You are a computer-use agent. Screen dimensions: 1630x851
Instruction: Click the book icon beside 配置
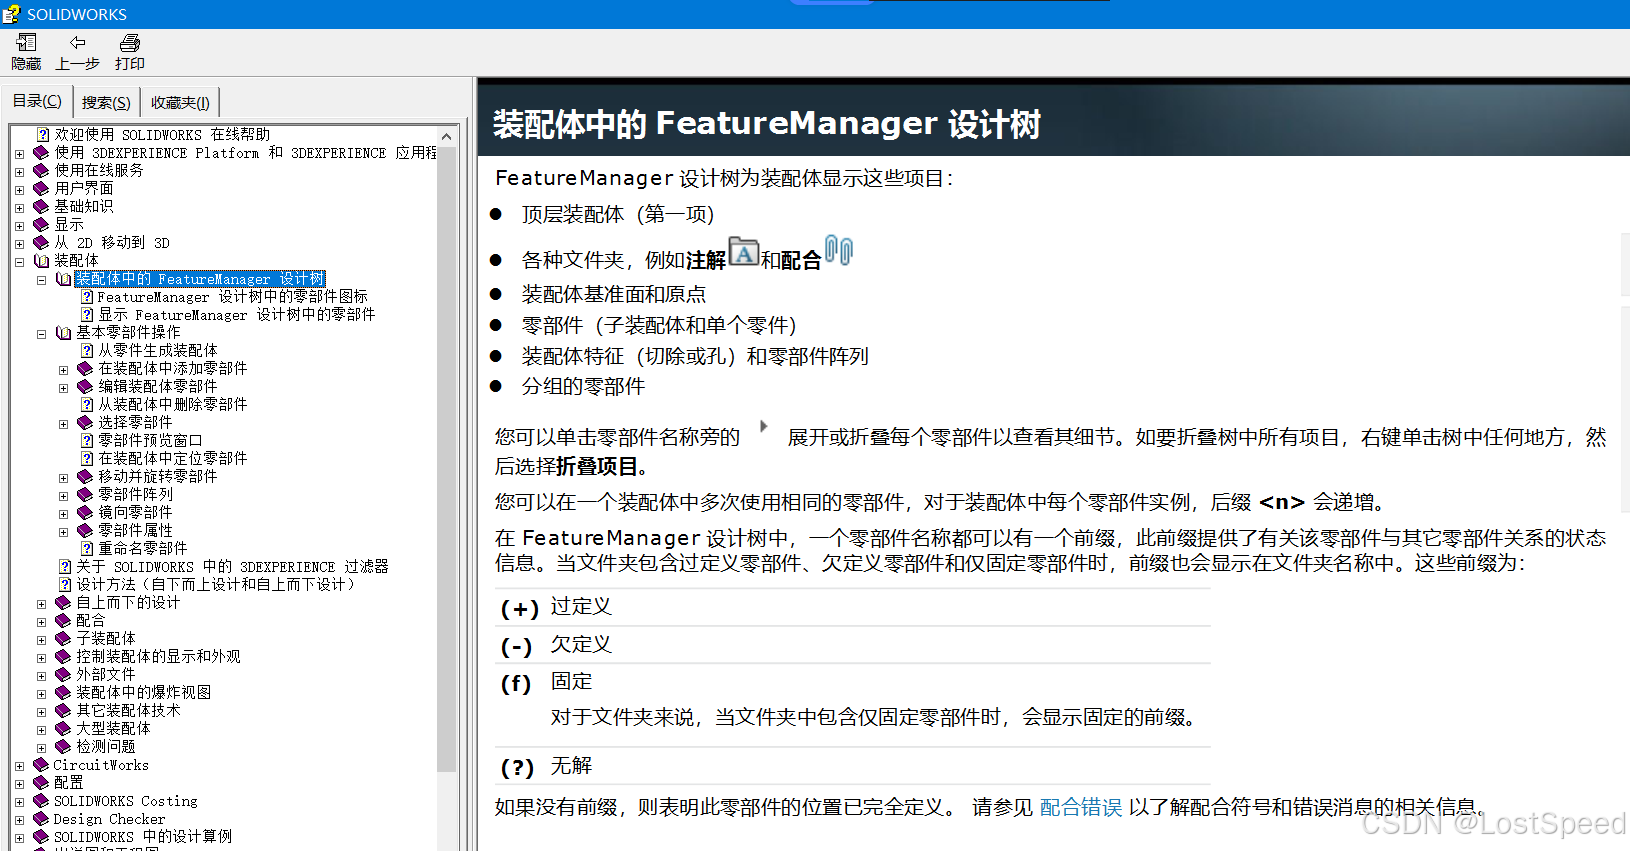click(x=41, y=783)
